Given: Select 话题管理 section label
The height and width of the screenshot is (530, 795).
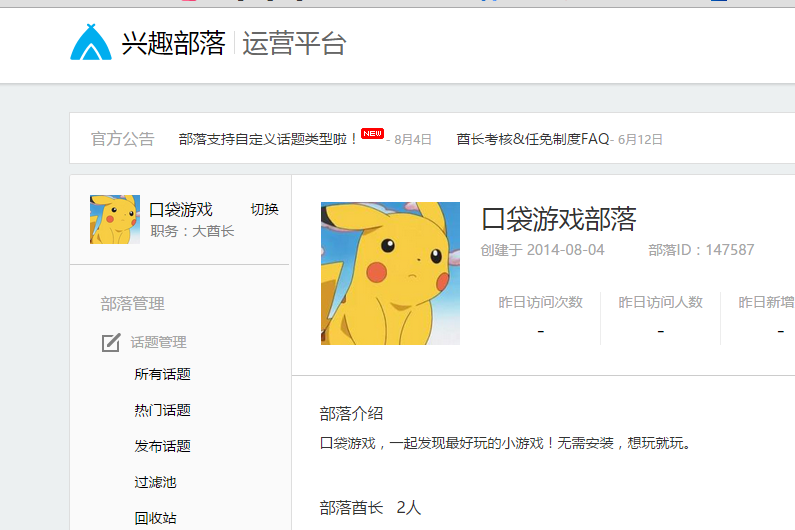Looking at the screenshot, I should [158, 342].
